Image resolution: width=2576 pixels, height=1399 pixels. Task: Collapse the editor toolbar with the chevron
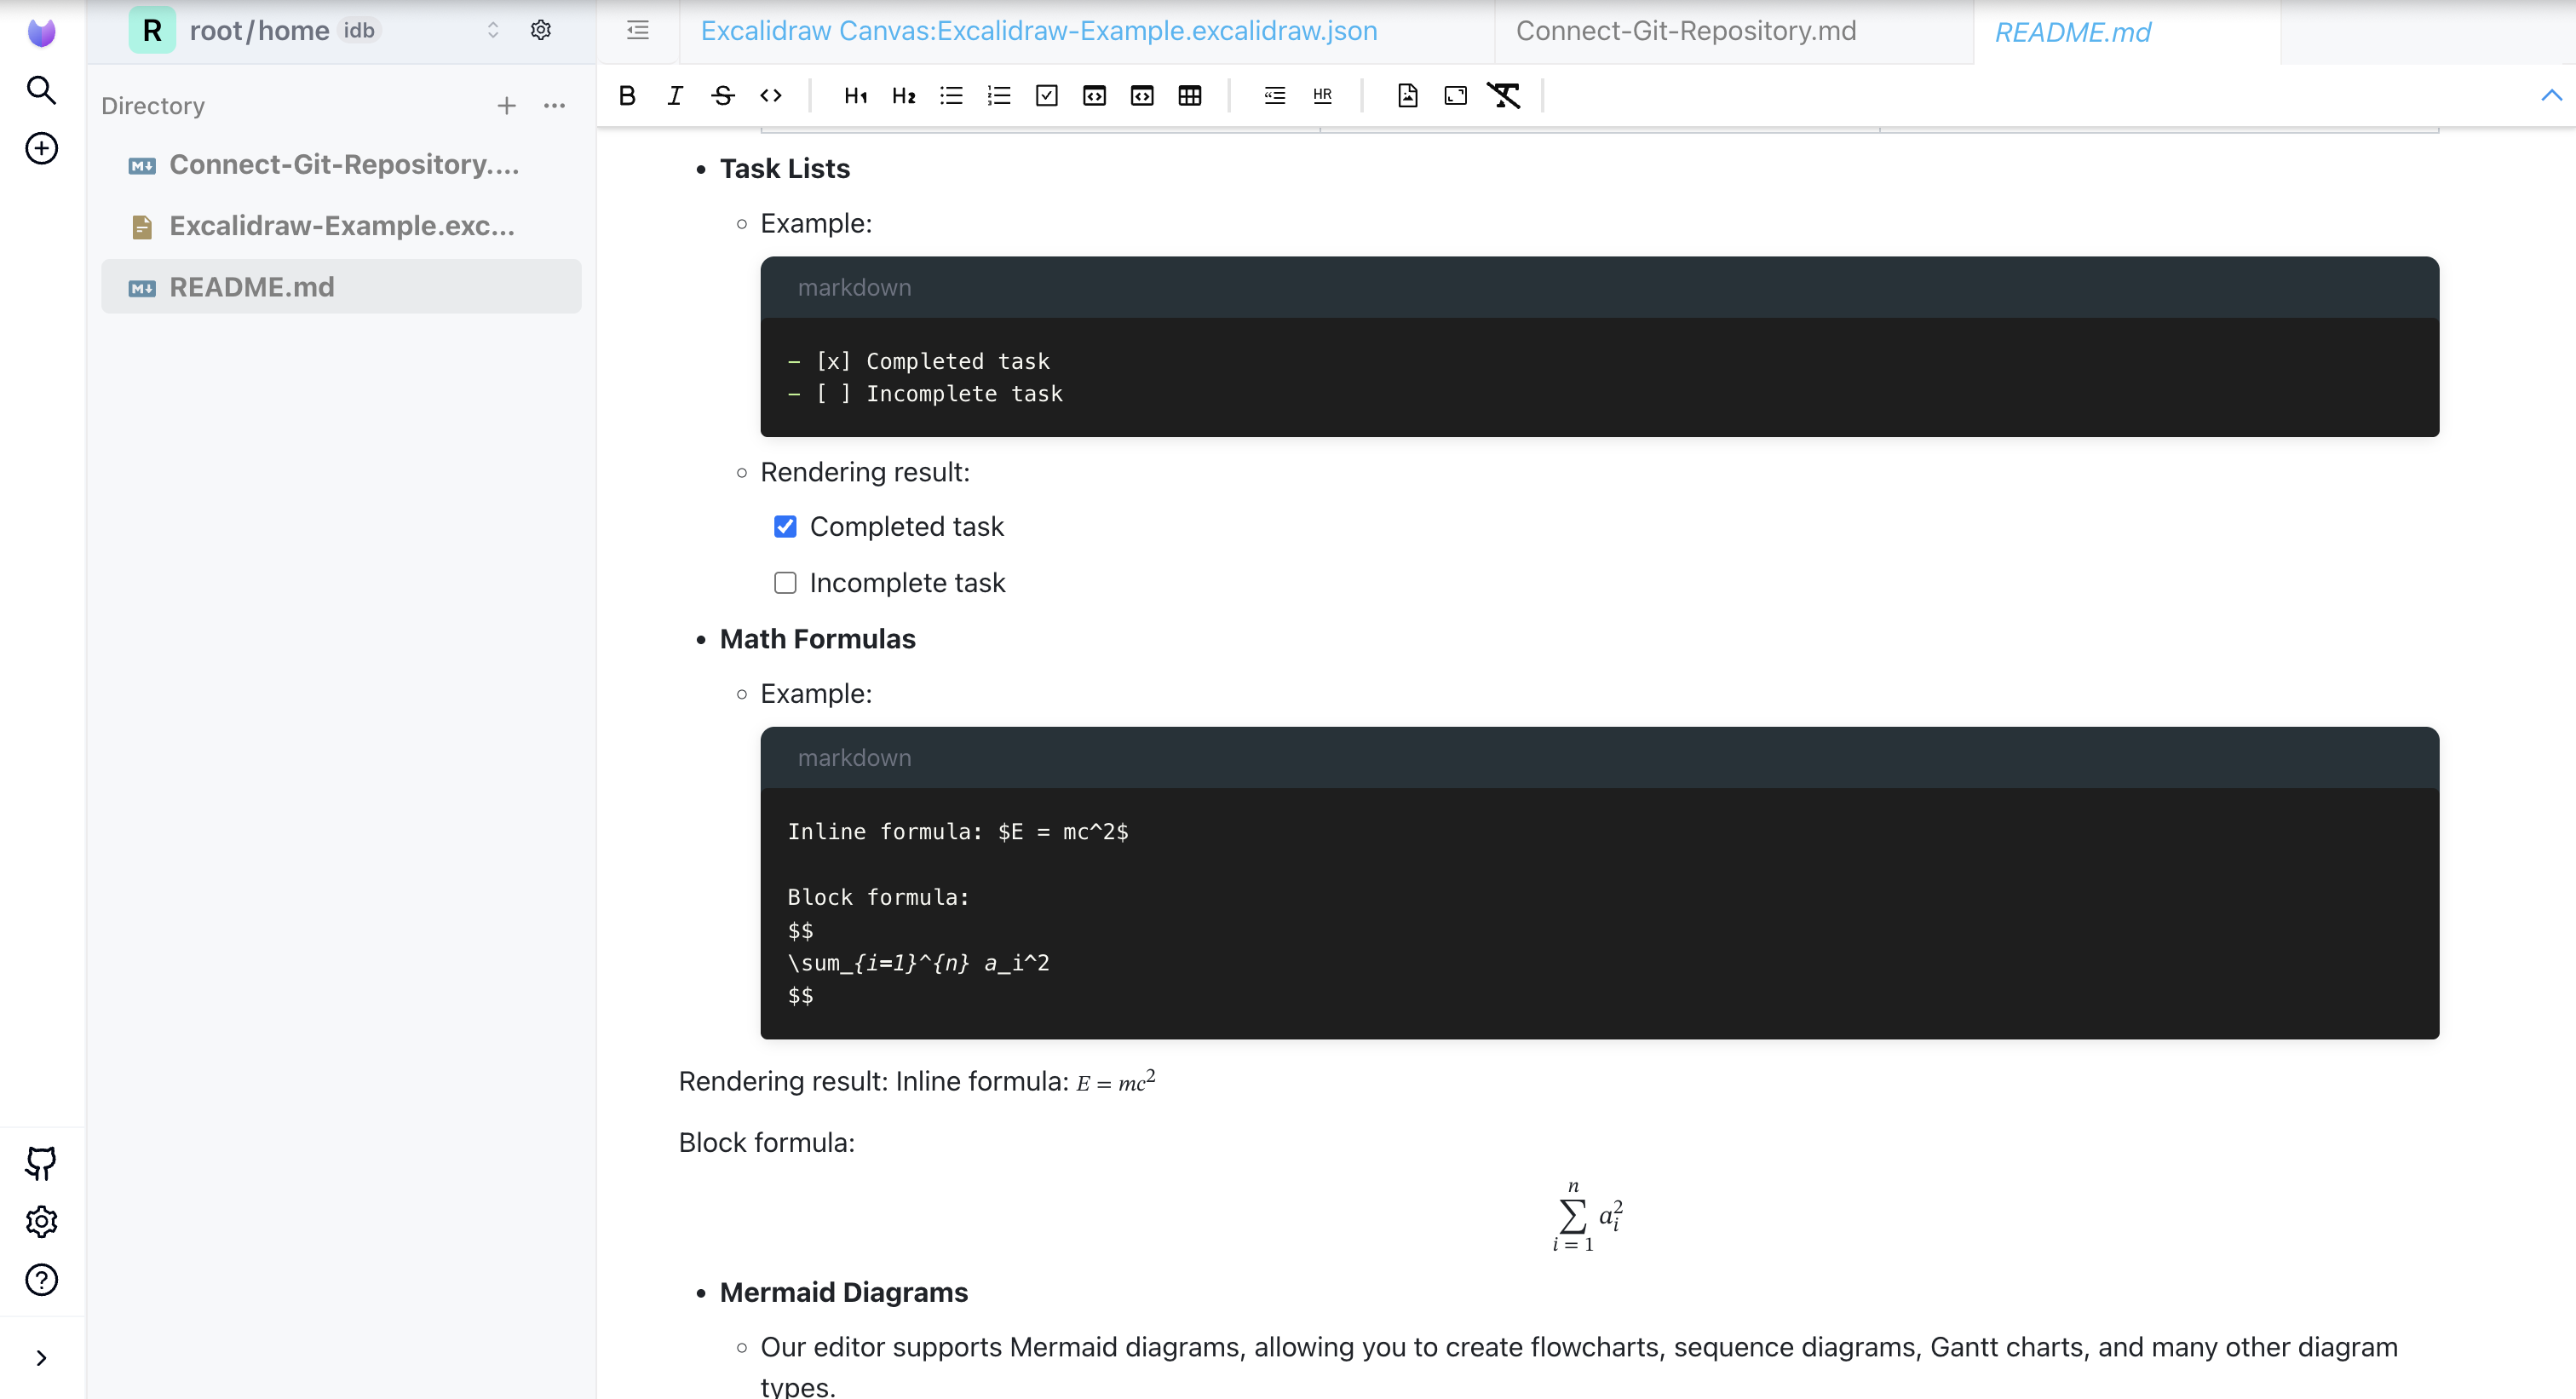click(2551, 95)
